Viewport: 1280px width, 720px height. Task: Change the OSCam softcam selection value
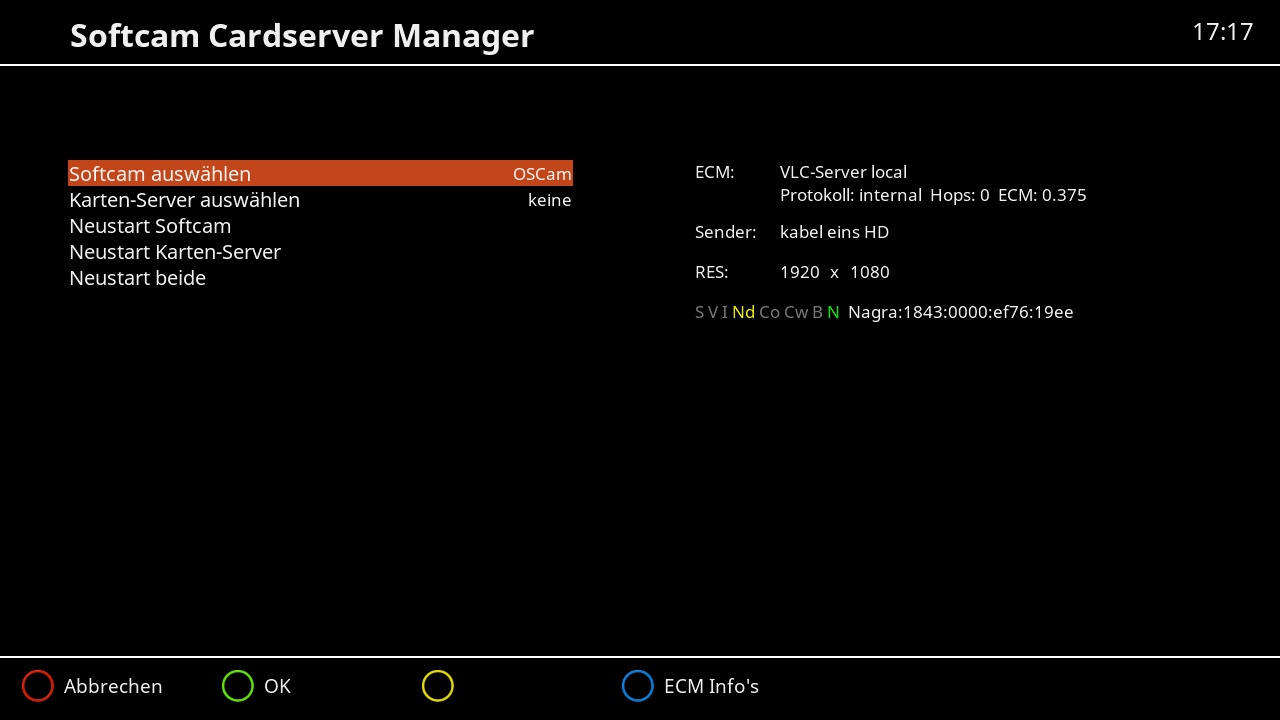click(x=542, y=174)
